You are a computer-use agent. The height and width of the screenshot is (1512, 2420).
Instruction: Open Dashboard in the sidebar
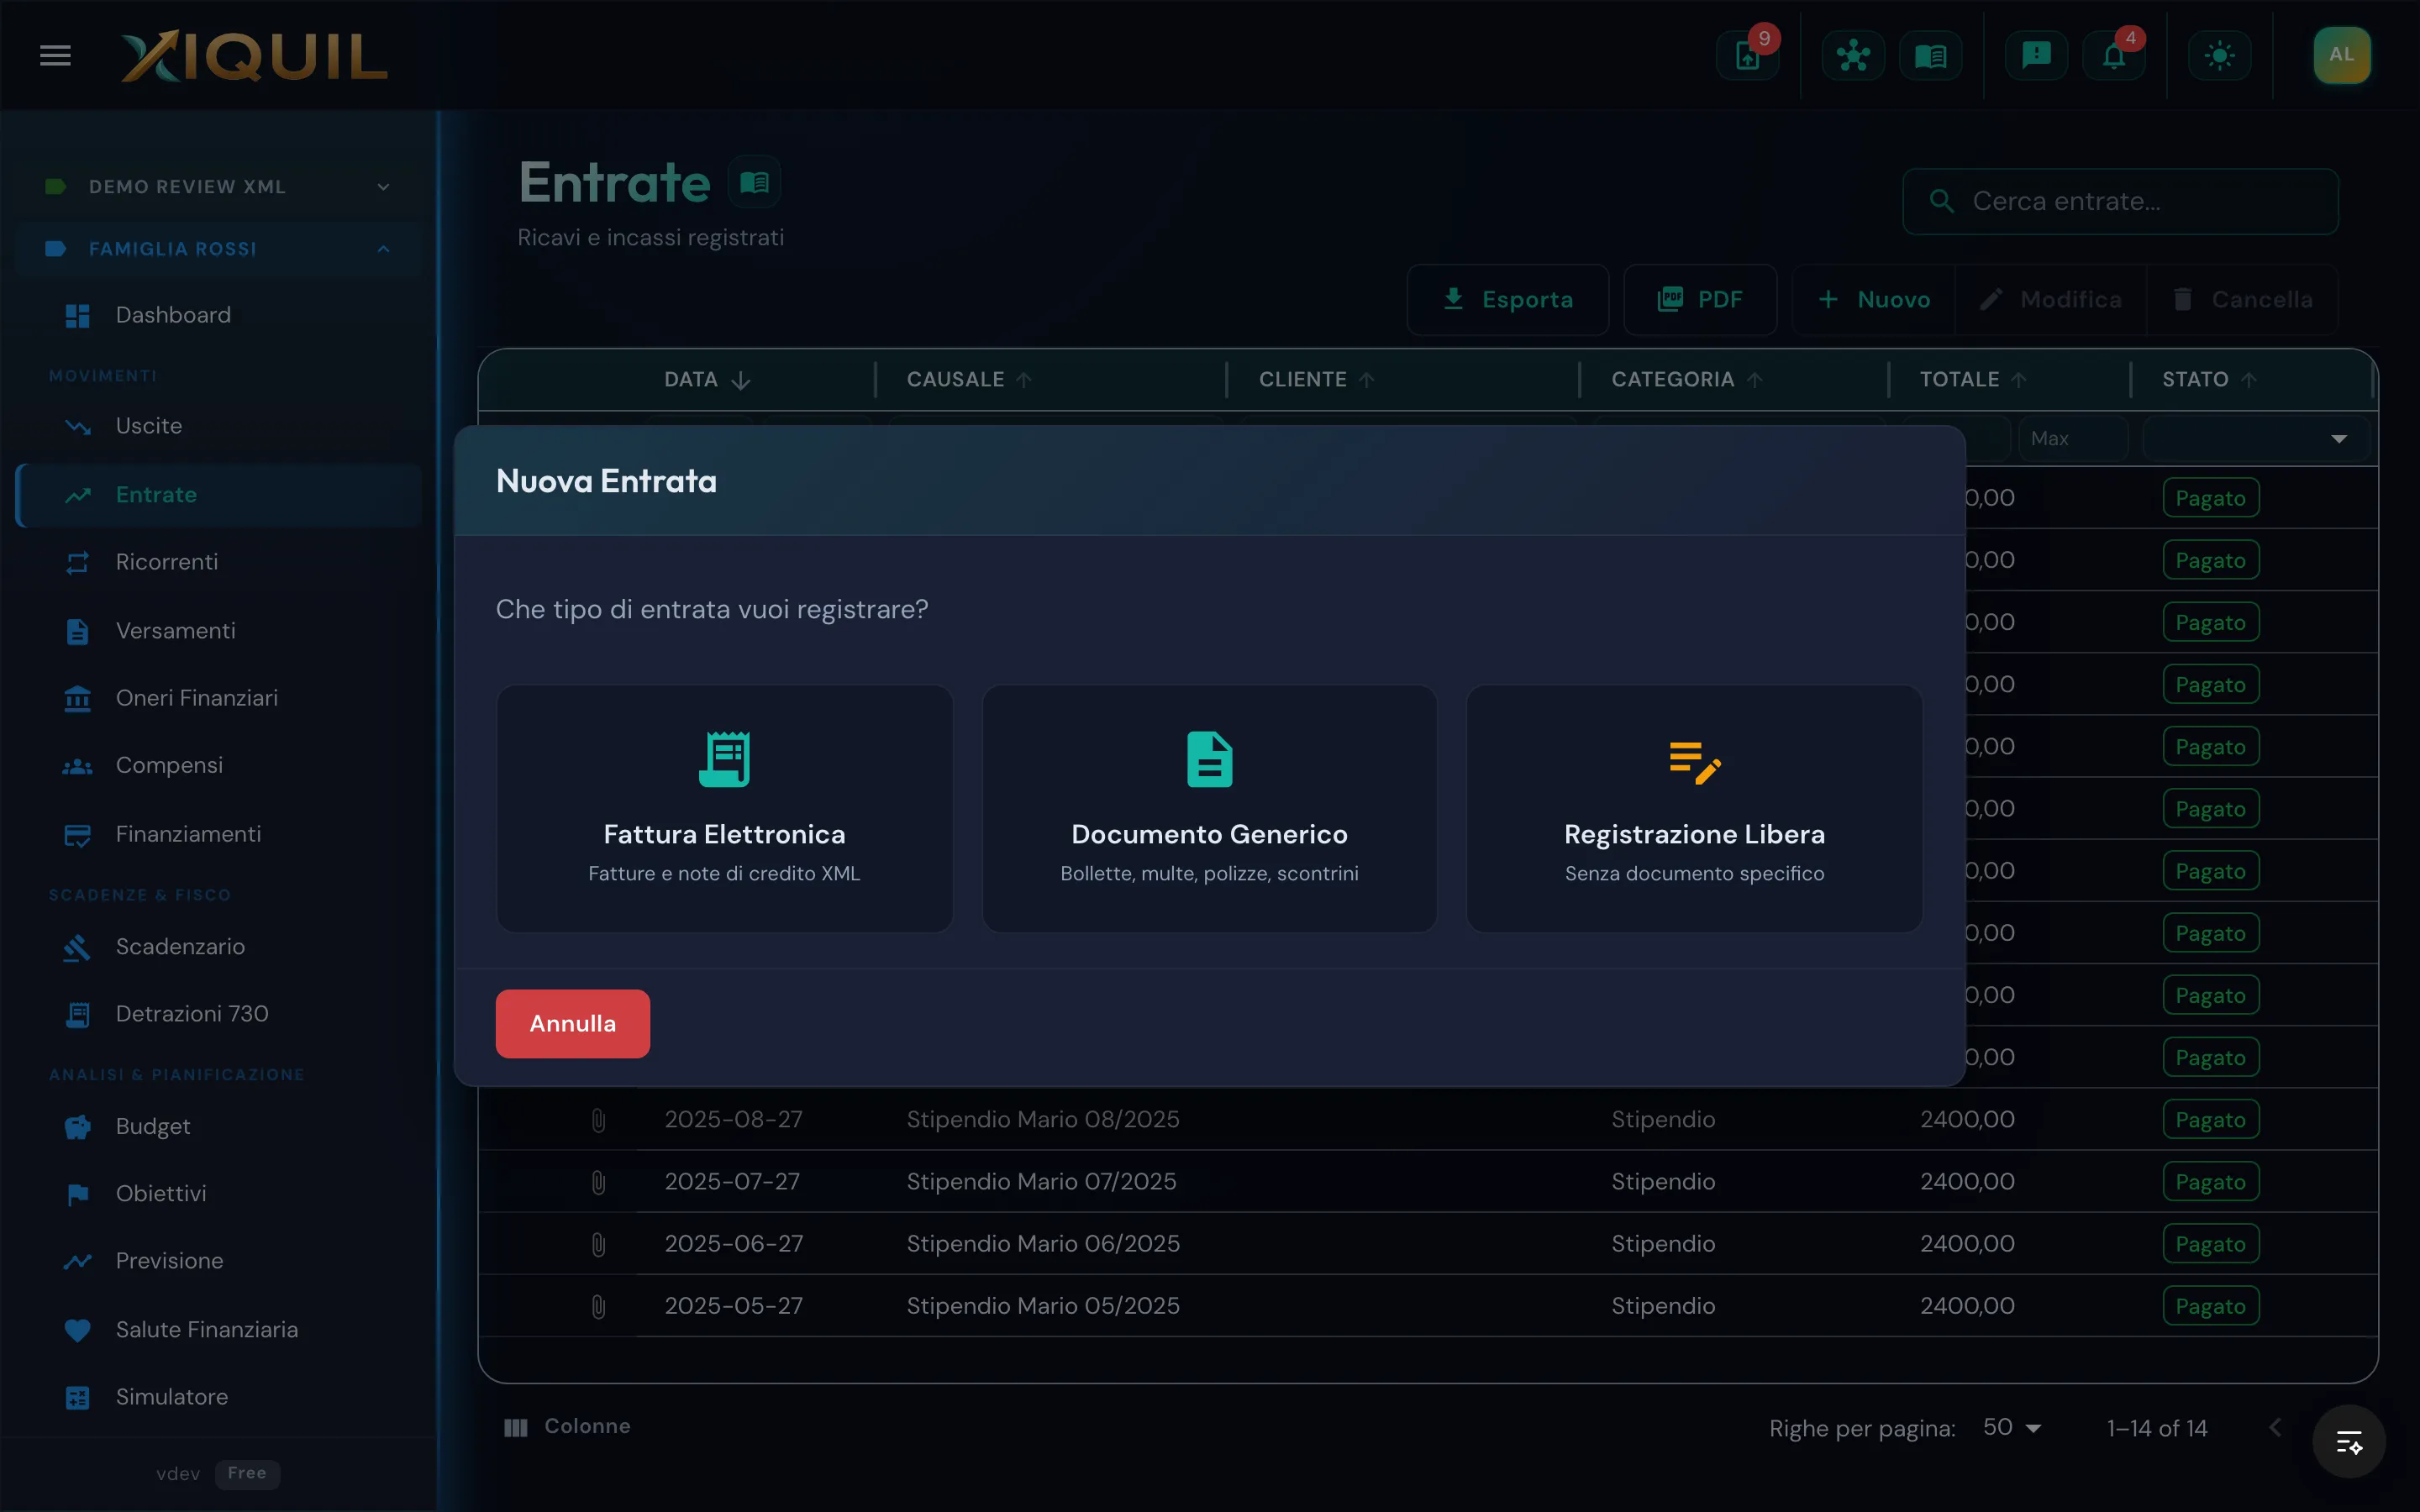[219, 315]
